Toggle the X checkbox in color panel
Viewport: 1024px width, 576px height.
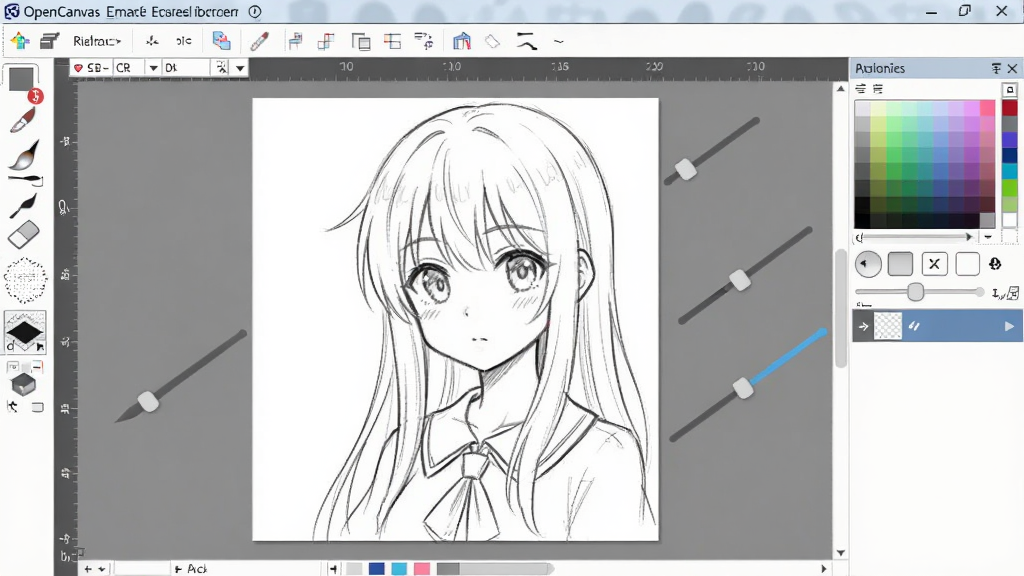(934, 264)
